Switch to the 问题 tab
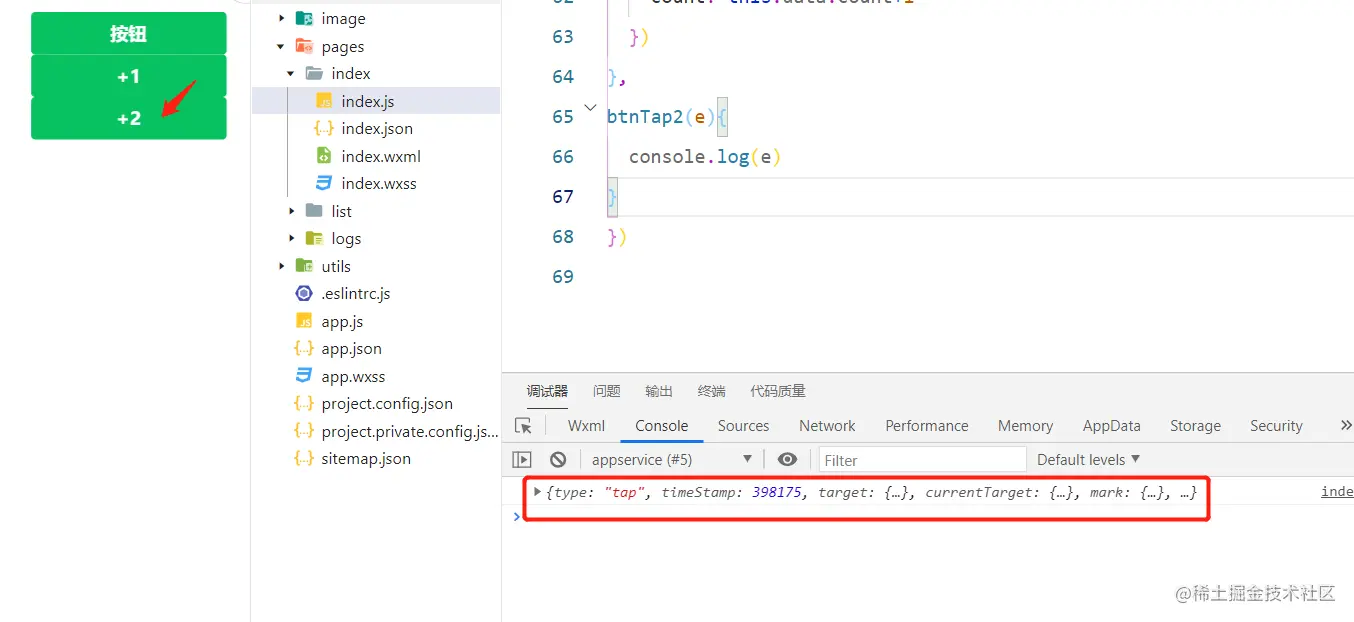 pyautogui.click(x=606, y=391)
